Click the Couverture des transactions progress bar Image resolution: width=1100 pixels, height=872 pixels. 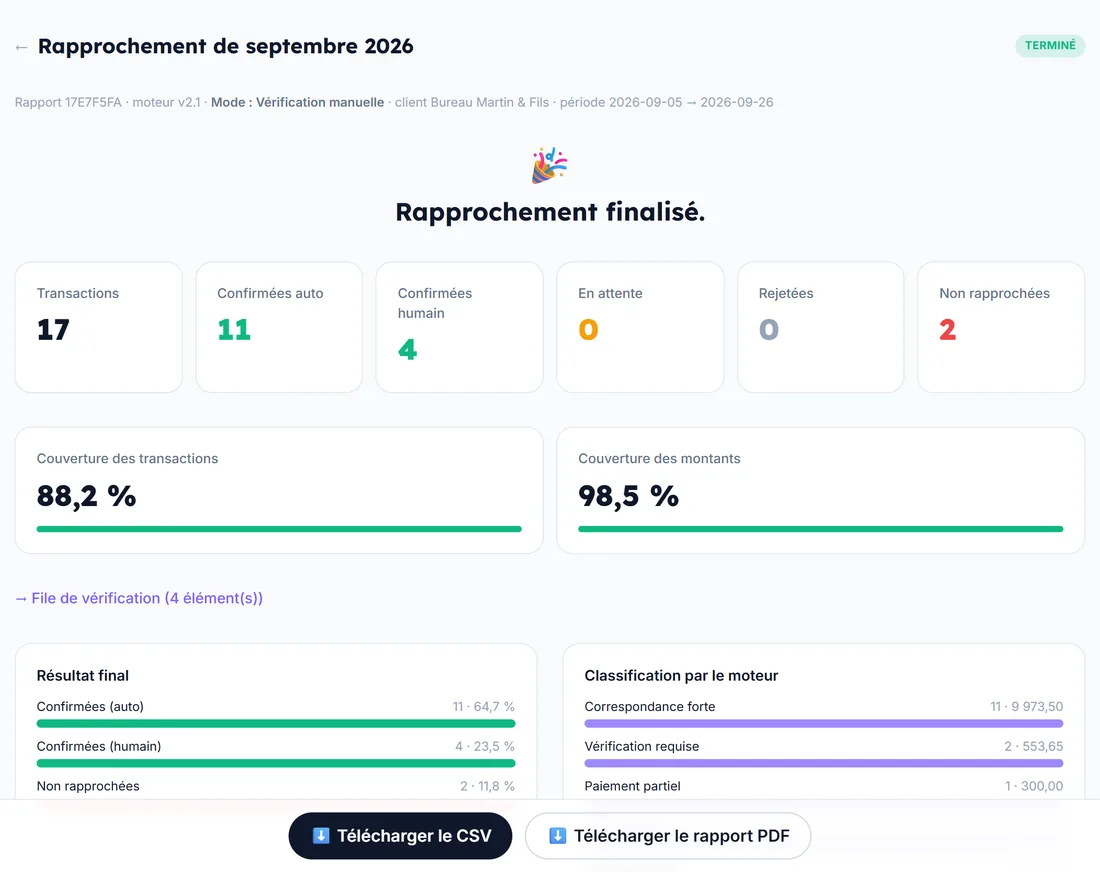(x=279, y=529)
